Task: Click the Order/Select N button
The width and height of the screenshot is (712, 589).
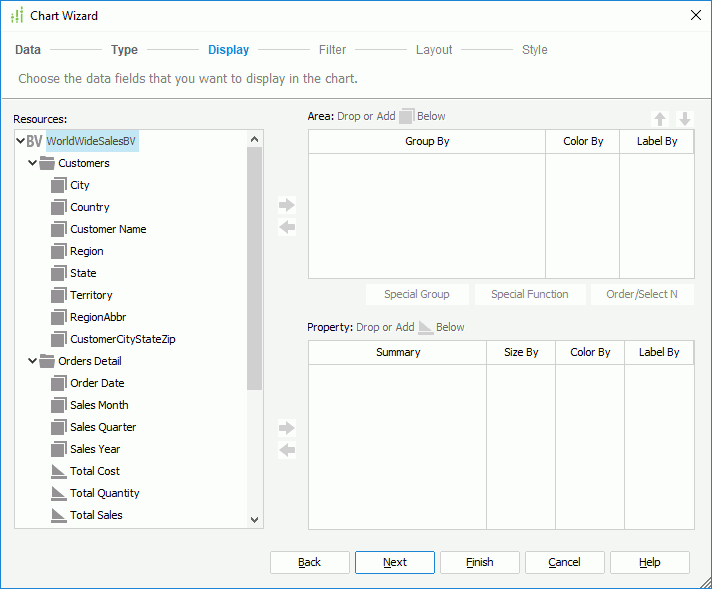Action: [x=642, y=294]
